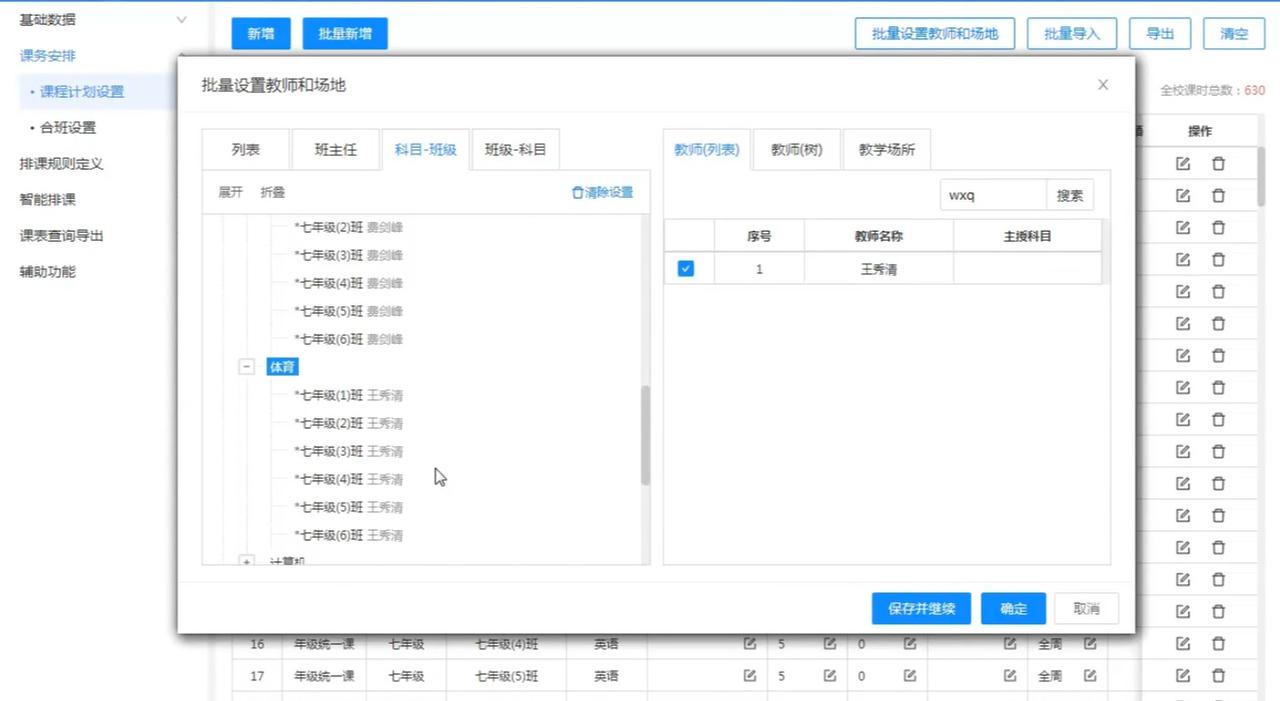Click the edit icon right of 全周 in row 16
This screenshot has height=701, width=1280.
1090,644
